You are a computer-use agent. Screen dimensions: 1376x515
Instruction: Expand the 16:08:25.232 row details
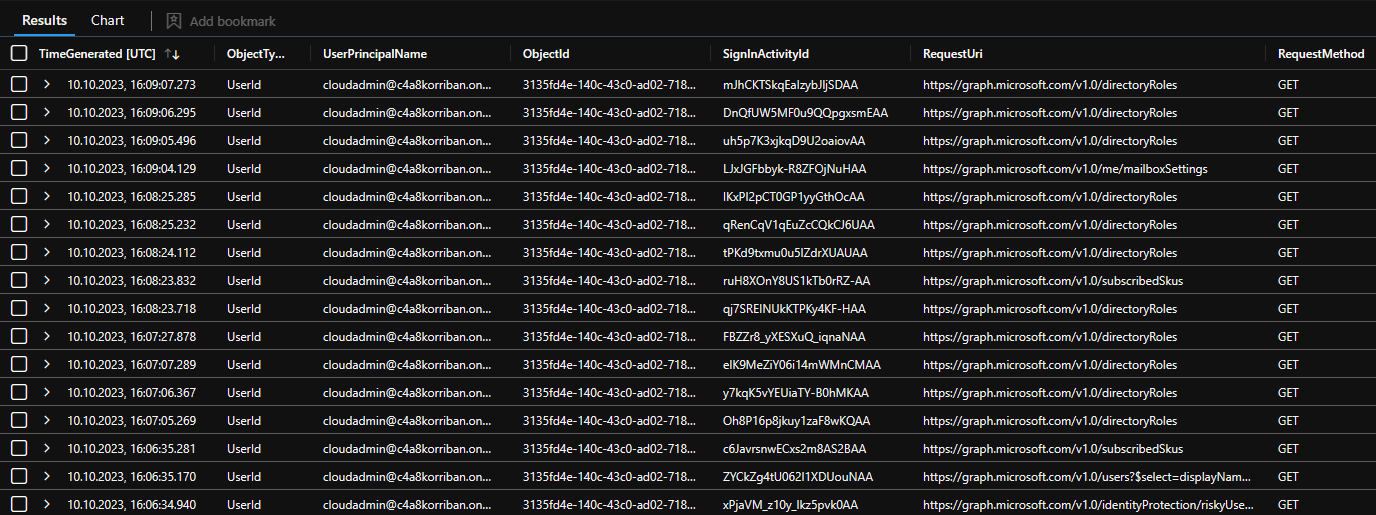pyautogui.click(x=46, y=225)
